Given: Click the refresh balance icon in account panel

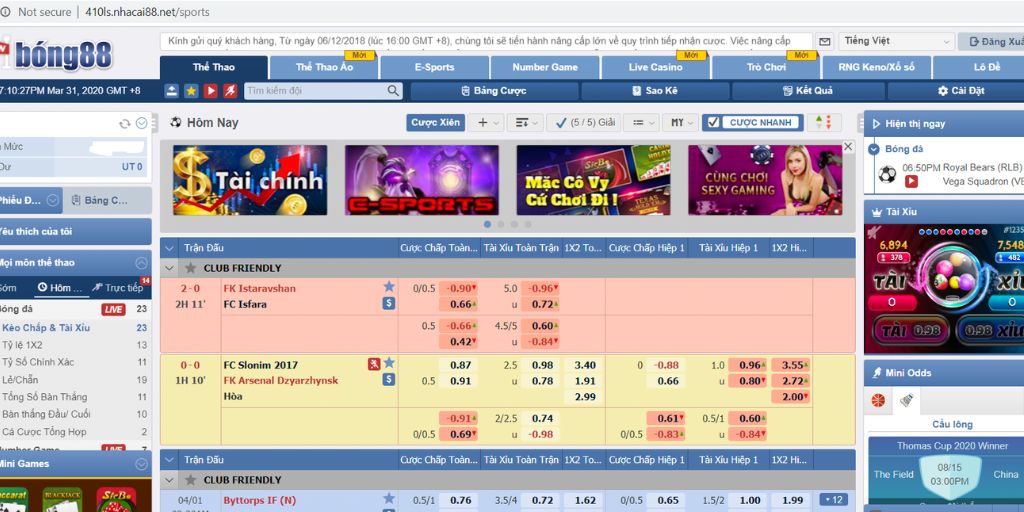Looking at the screenshot, I should pyautogui.click(x=125, y=124).
